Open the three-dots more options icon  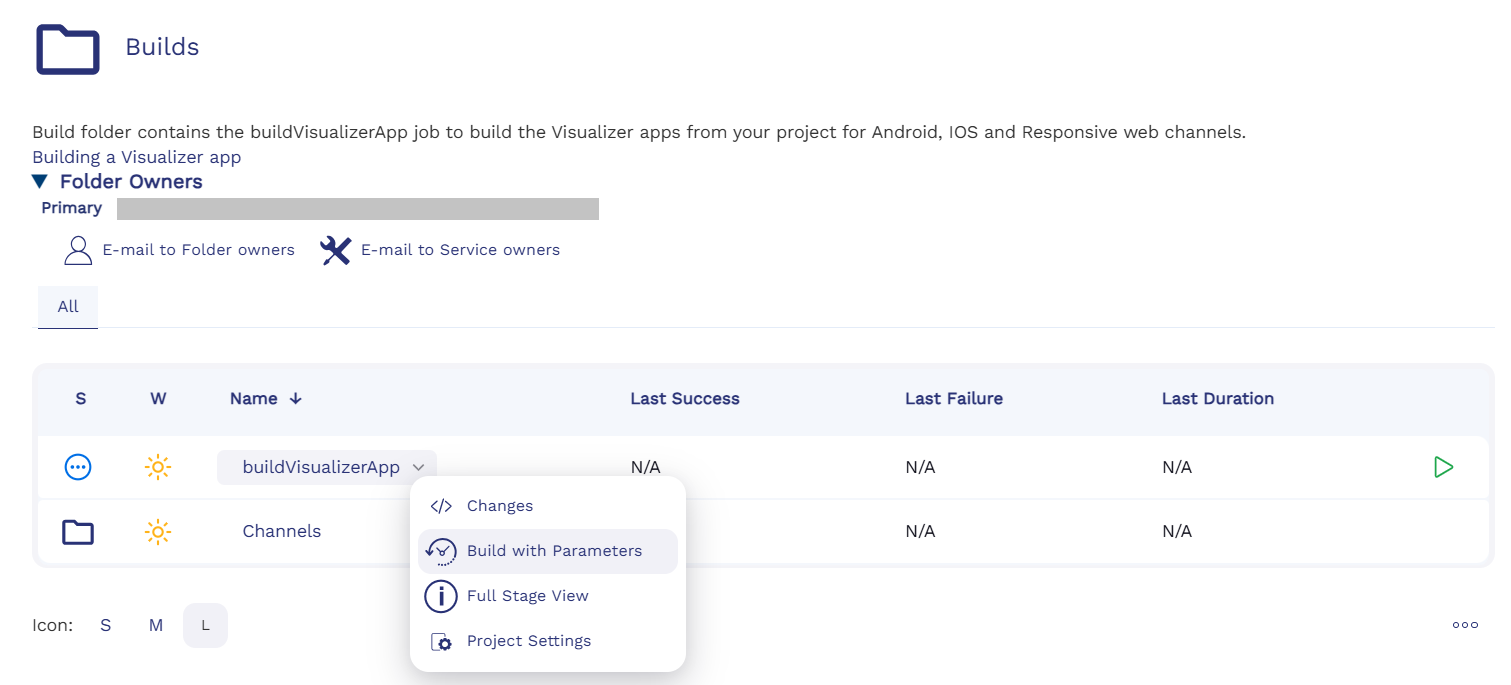pos(1465,625)
